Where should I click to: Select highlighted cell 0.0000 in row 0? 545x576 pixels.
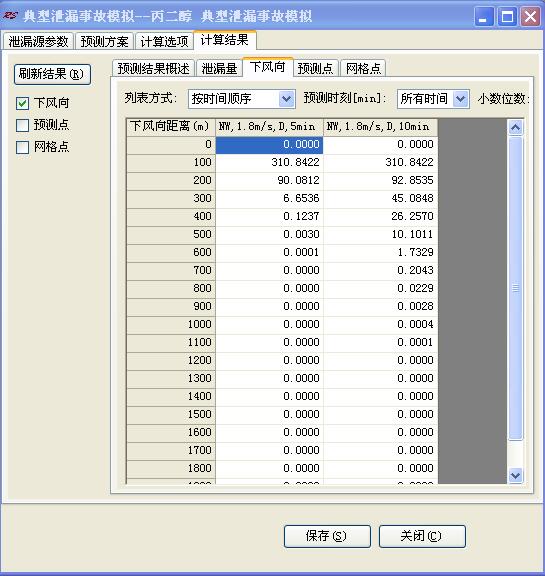point(269,145)
